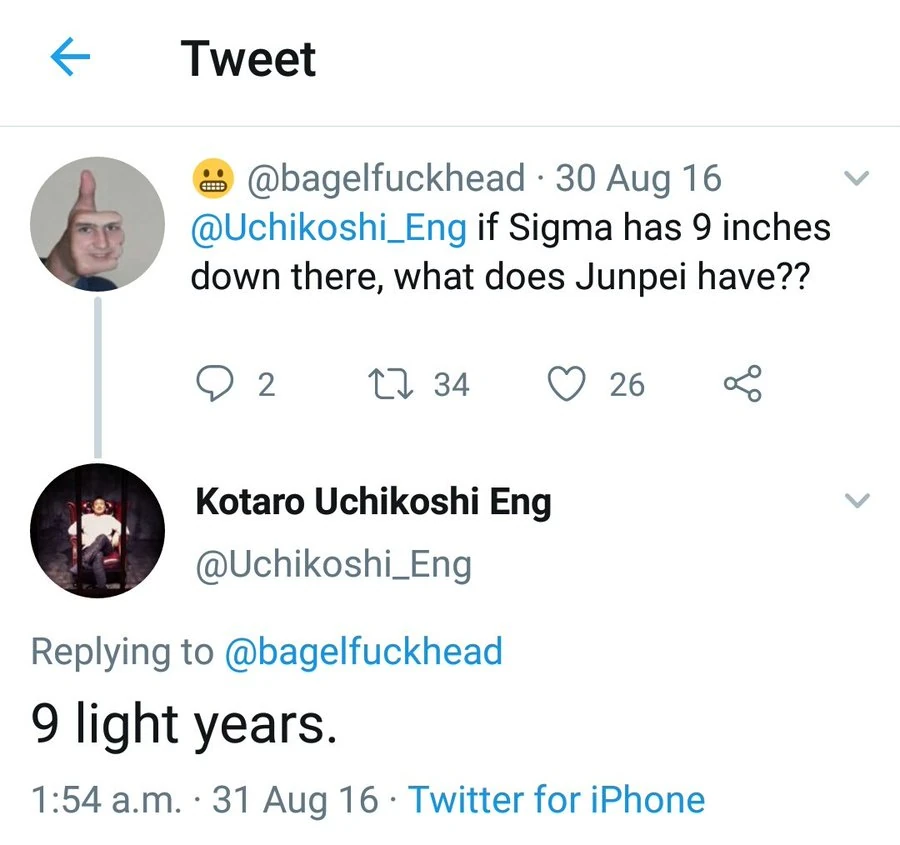Open Kotaro Uchikoshi's profile picture
Image resolution: width=900 pixels, height=845 pixels.
coord(97,530)
